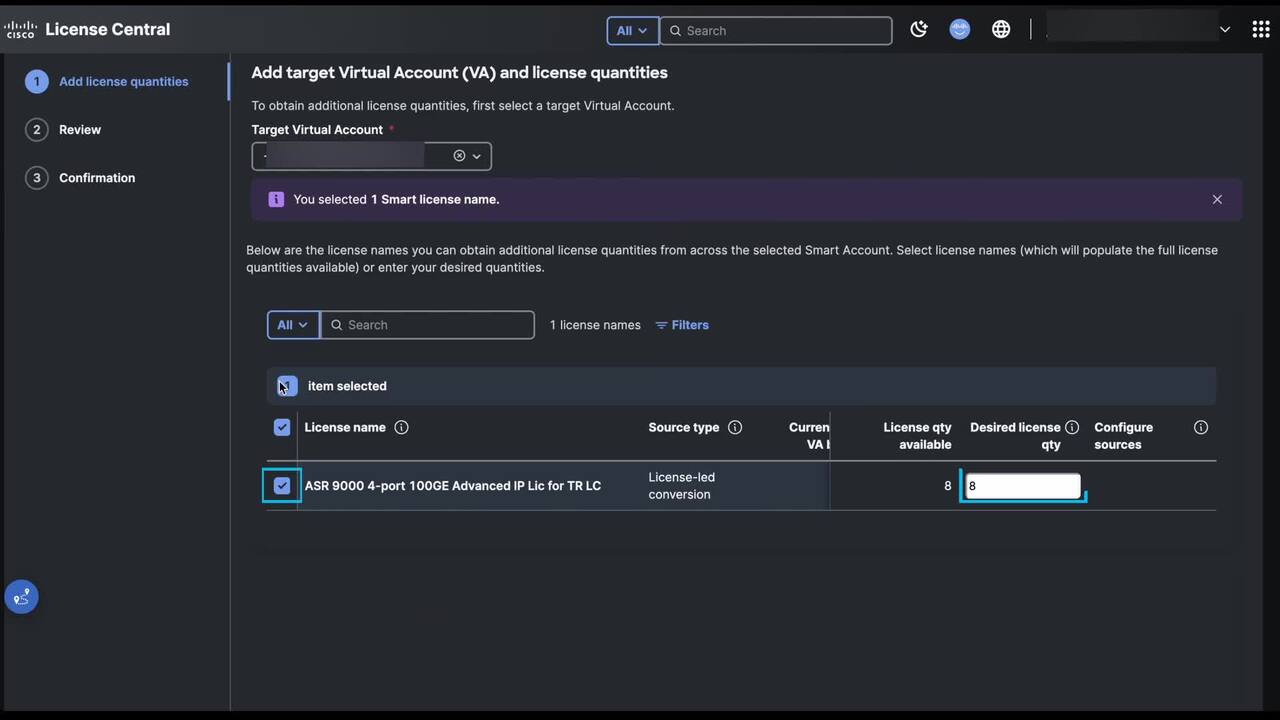Screen dimensions: 1280x720
Task: Open Desired license qty info icon
Action: 1072,427
